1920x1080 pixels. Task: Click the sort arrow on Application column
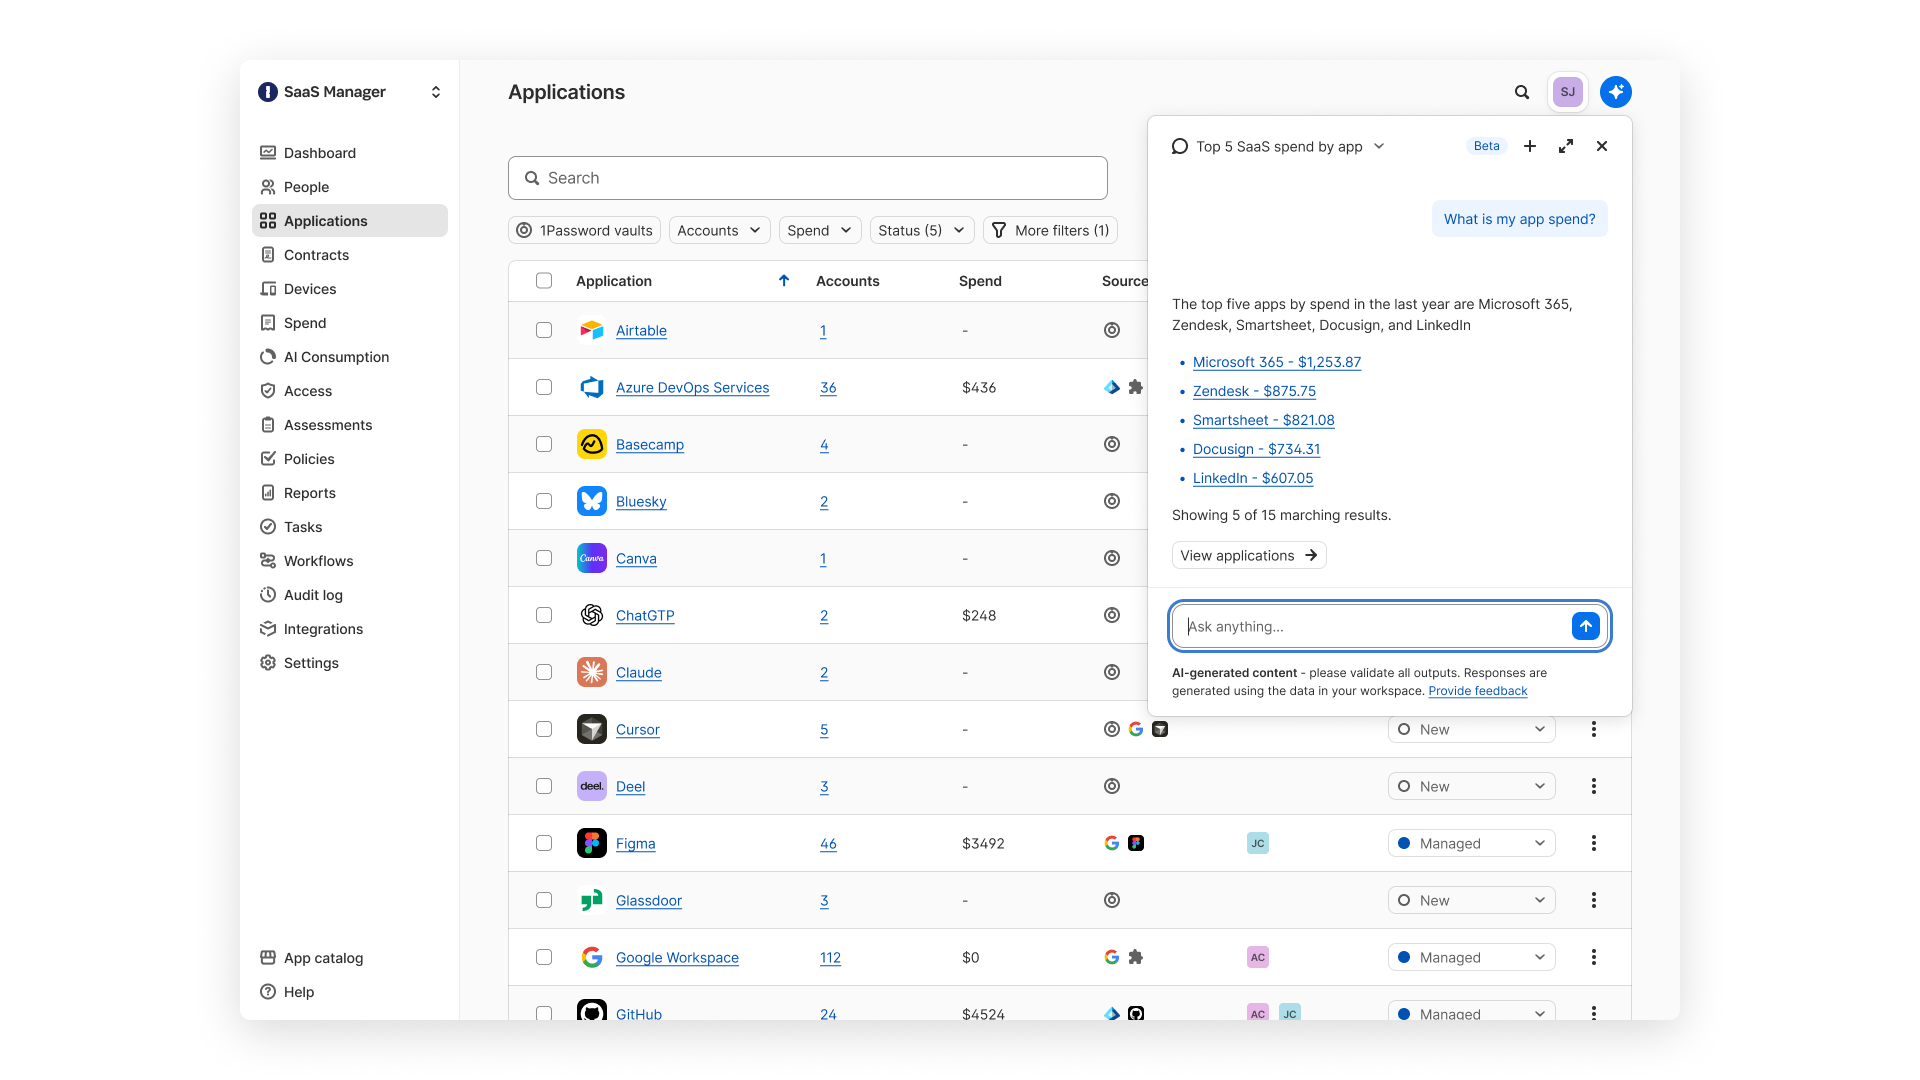coord(784,281)
